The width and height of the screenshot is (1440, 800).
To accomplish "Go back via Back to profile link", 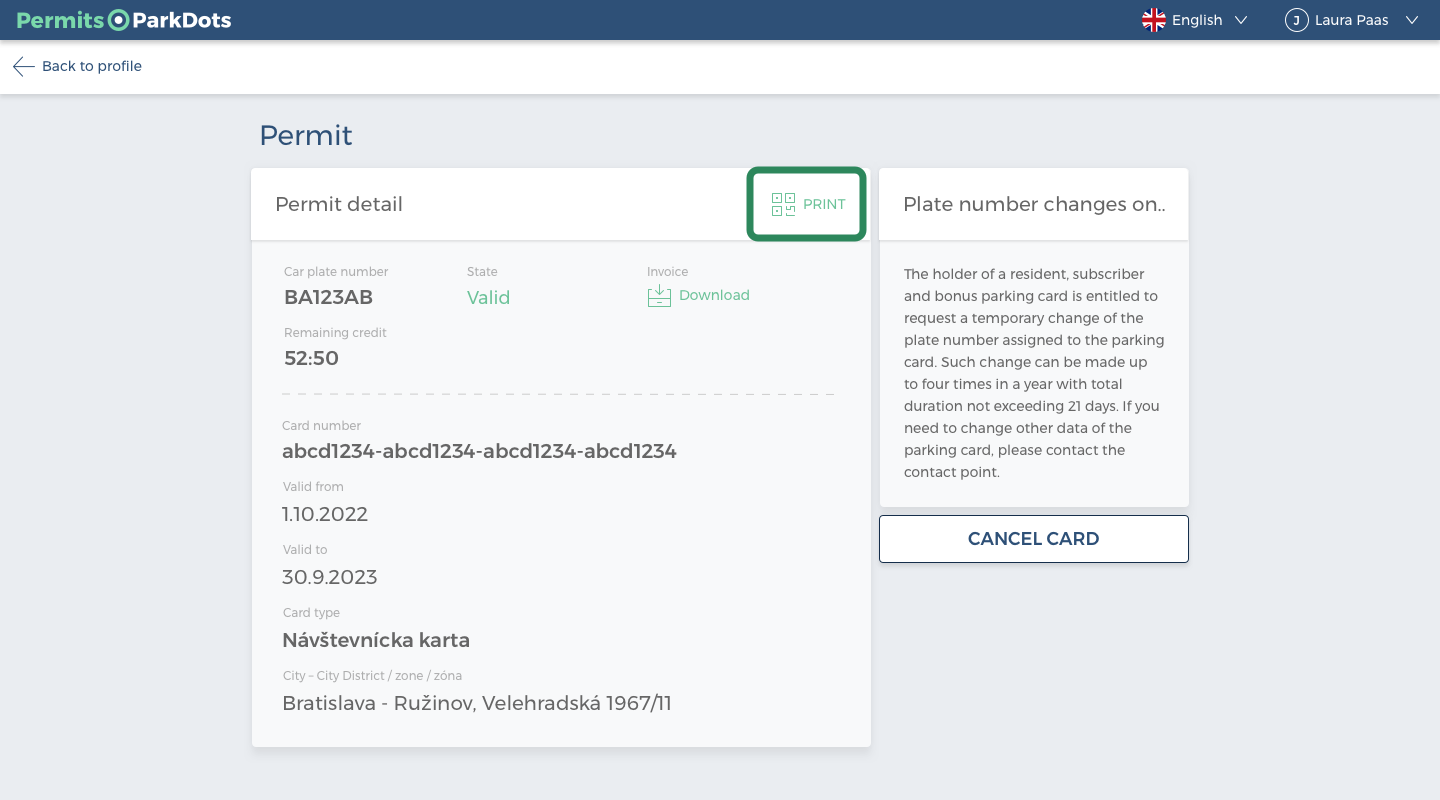I will point(92,66).
